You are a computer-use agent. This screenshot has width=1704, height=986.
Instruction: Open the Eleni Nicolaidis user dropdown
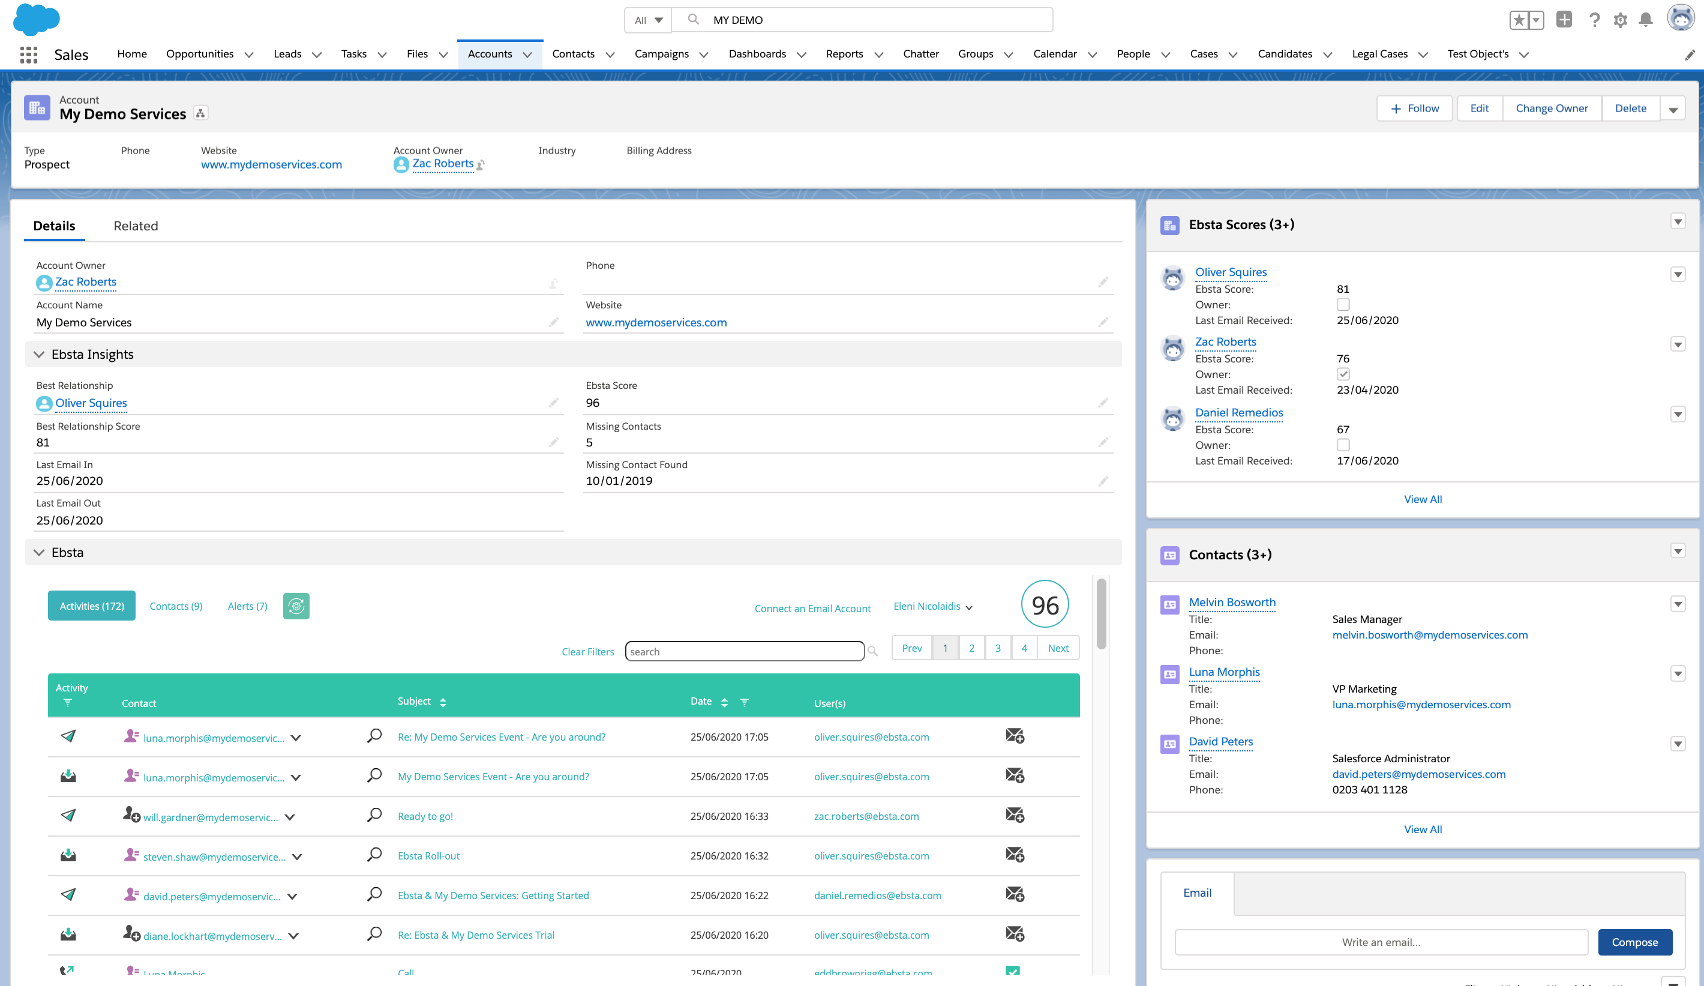click(933, 607)
